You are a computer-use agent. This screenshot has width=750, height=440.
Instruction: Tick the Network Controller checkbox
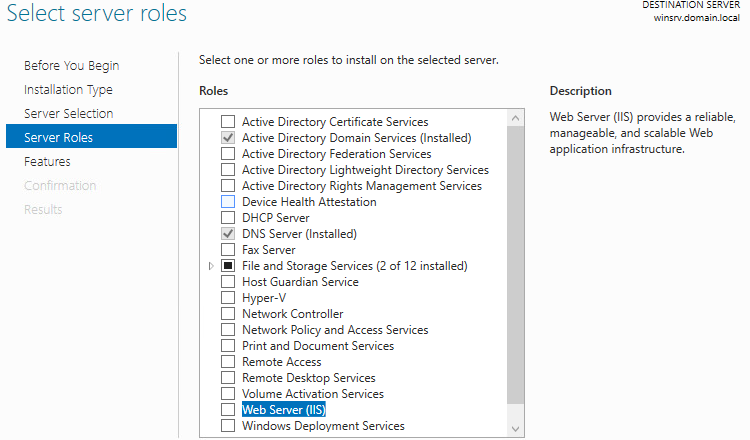click(228, 314)
